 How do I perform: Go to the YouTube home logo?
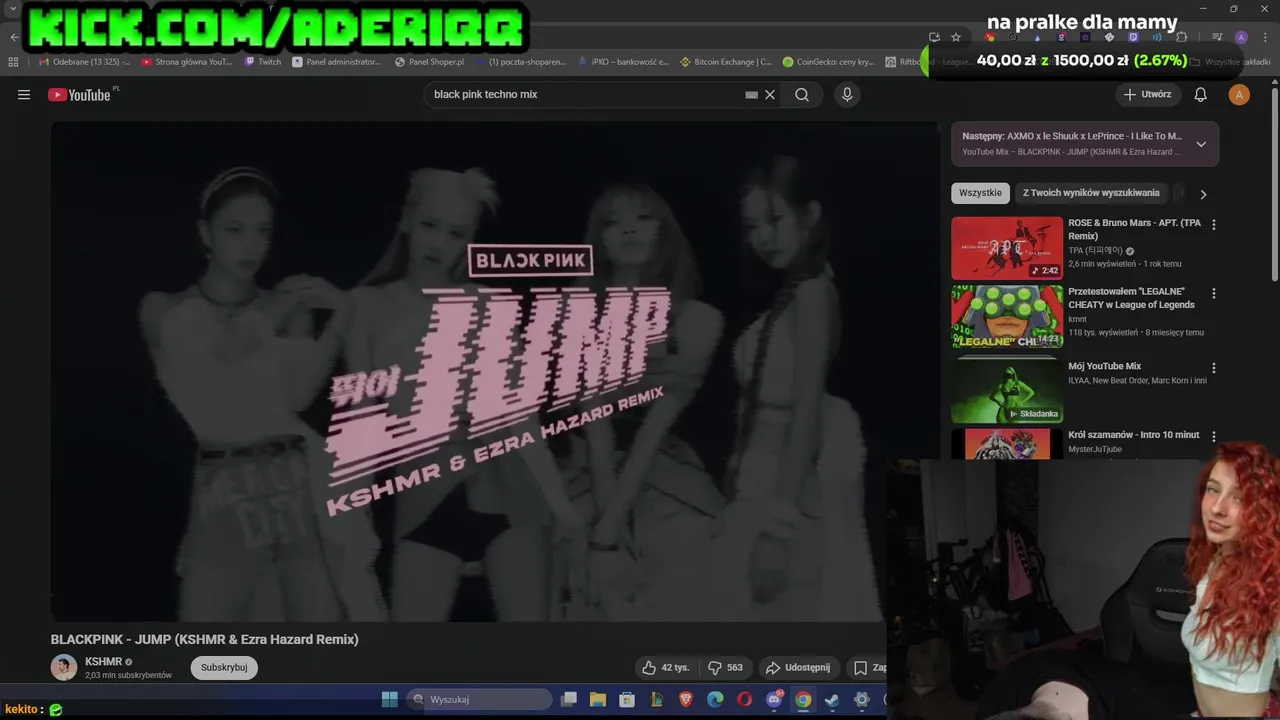pyautogui.click(x=79, y=95)
